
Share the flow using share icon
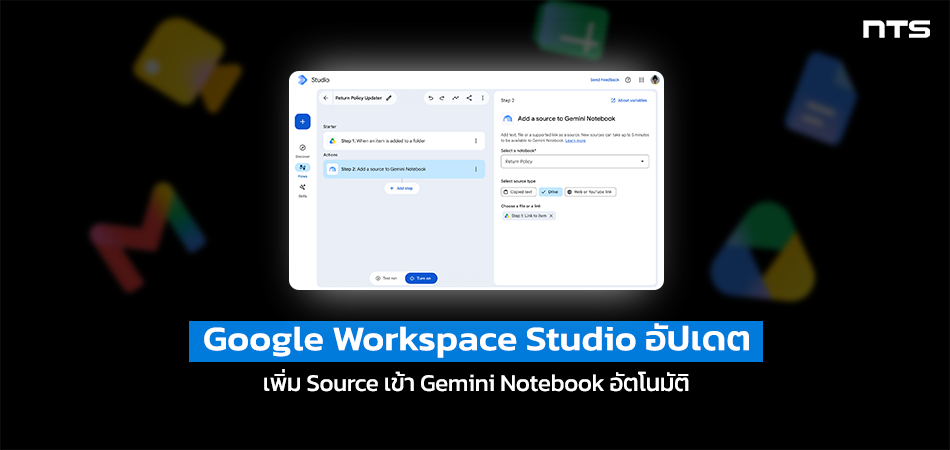[x=469, y=98]
